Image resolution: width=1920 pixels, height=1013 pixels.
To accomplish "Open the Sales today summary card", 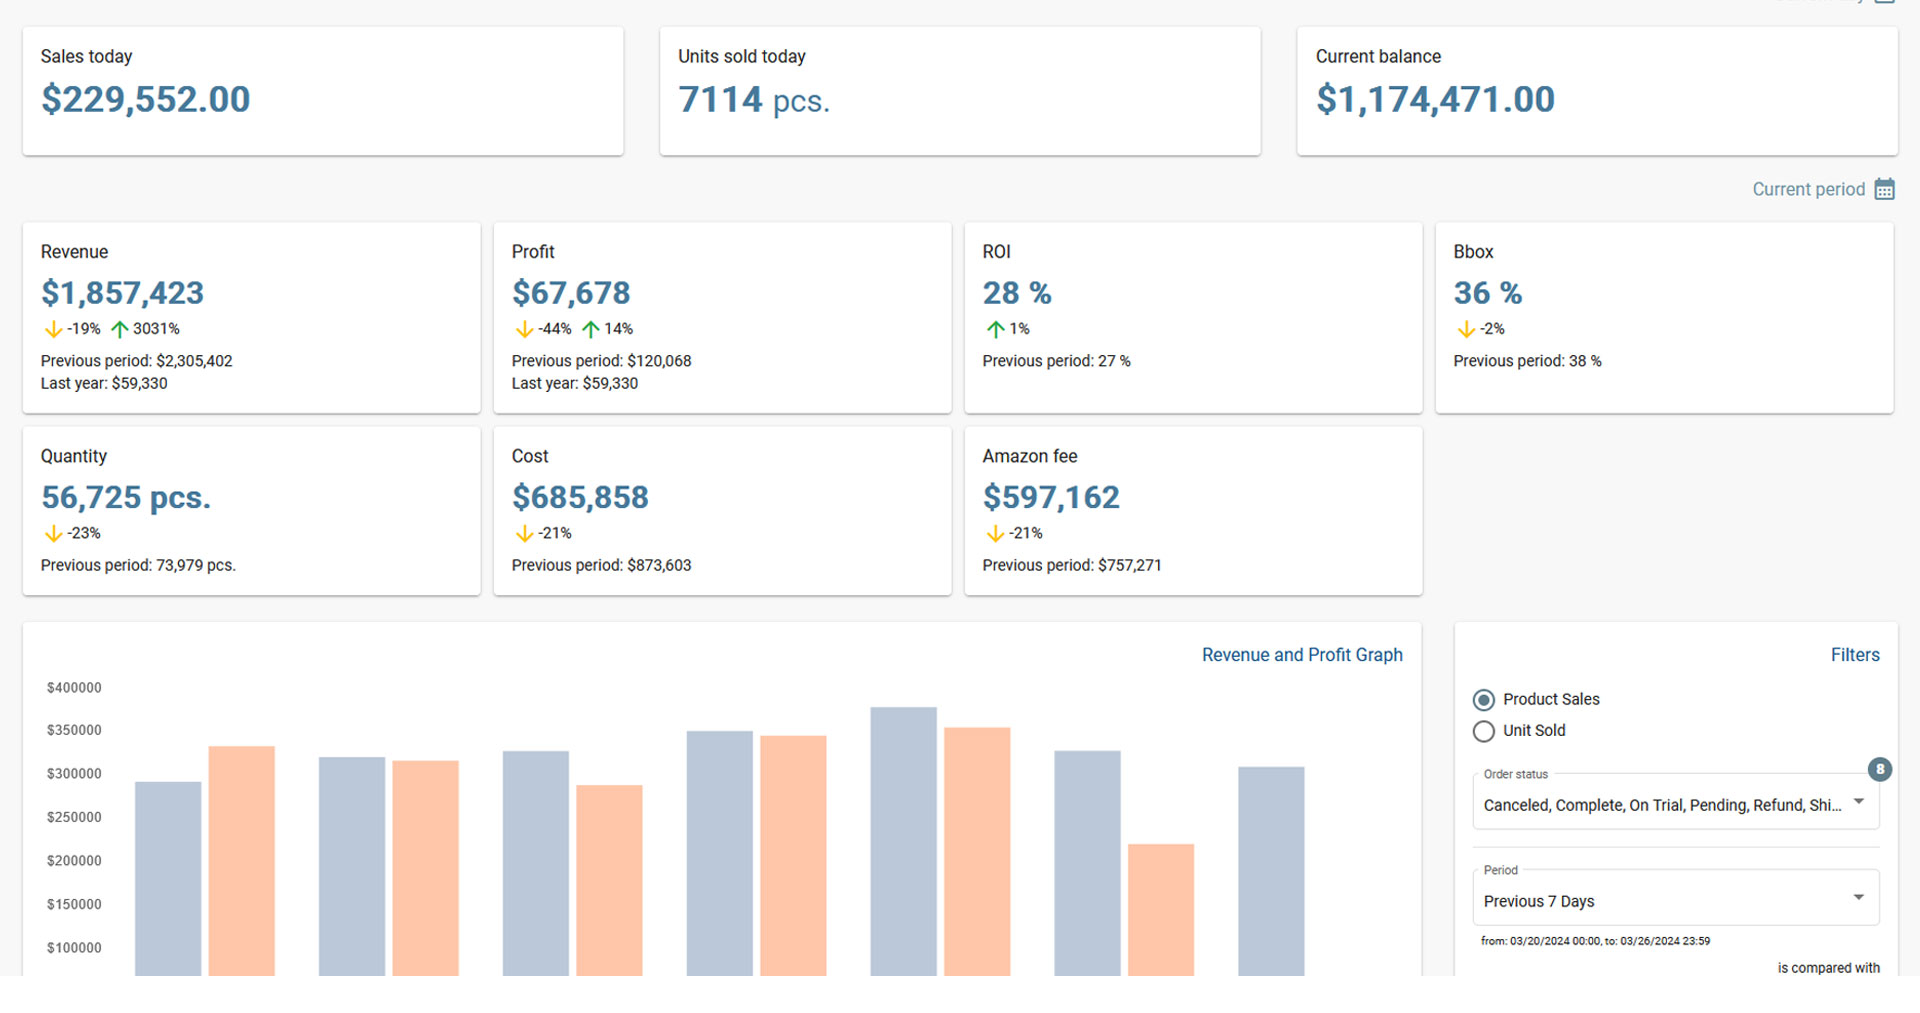I will tap(322, 91).
